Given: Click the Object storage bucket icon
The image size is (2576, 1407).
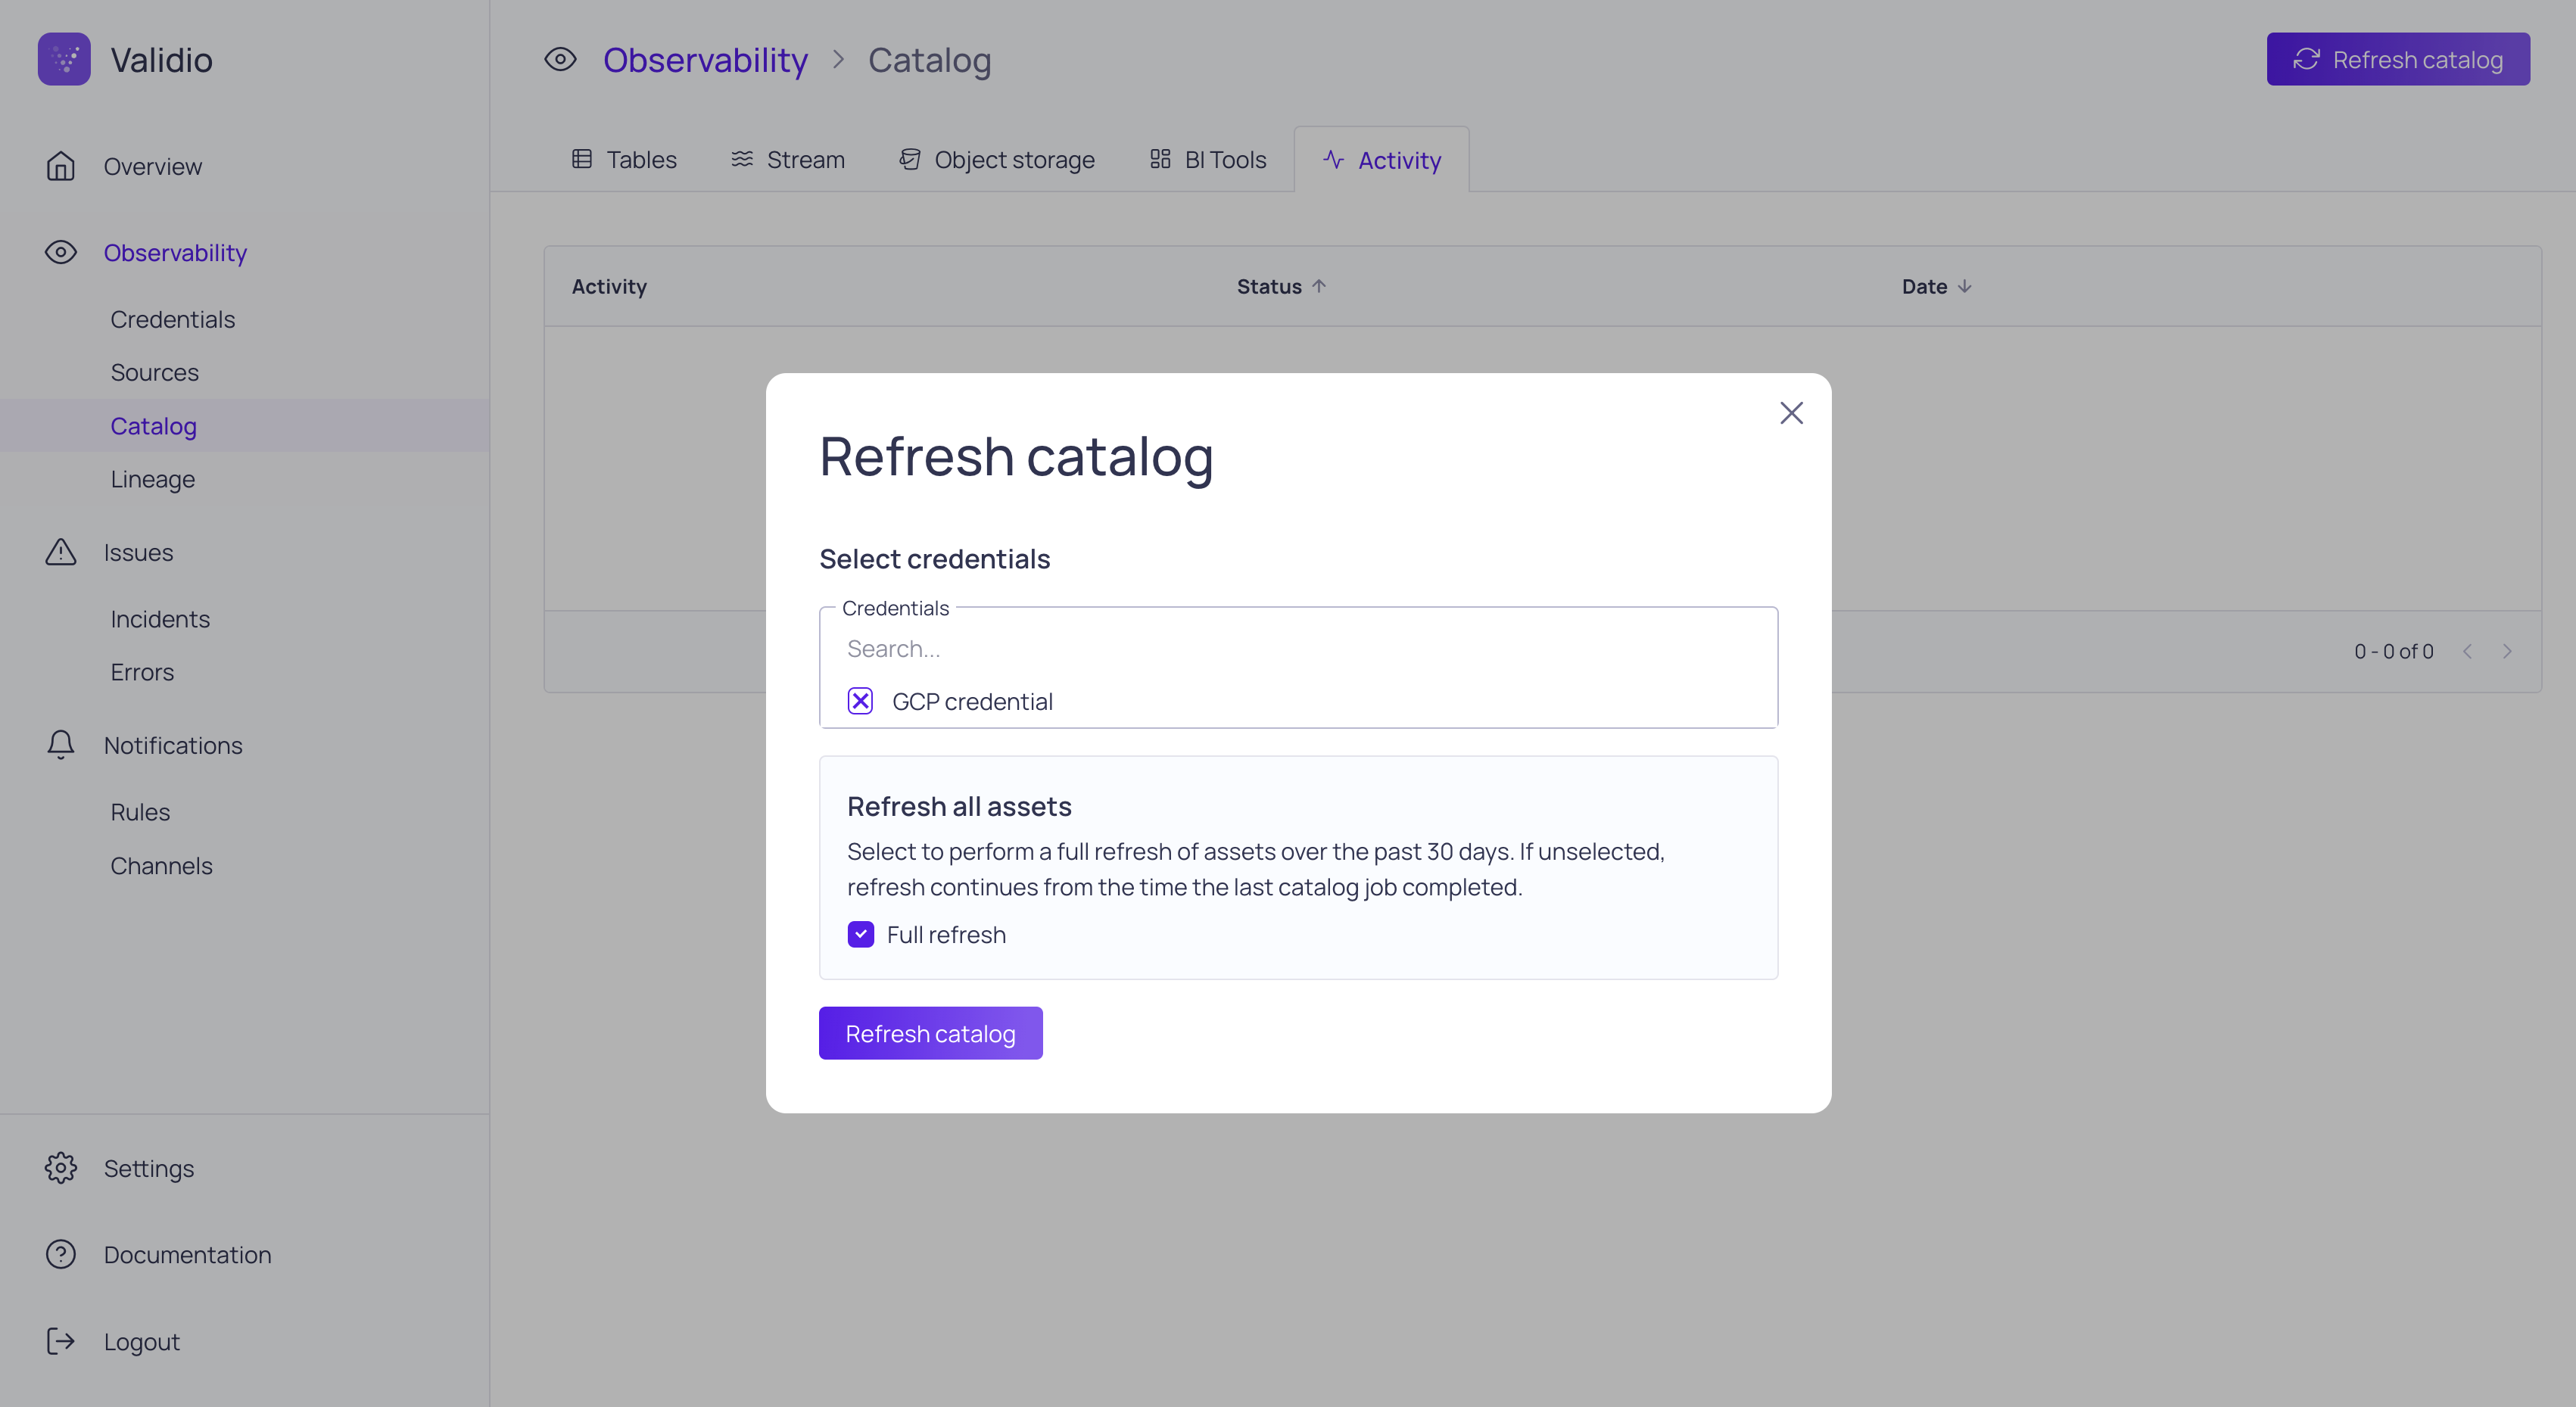Looking at the screenshot, I should 910,159.
